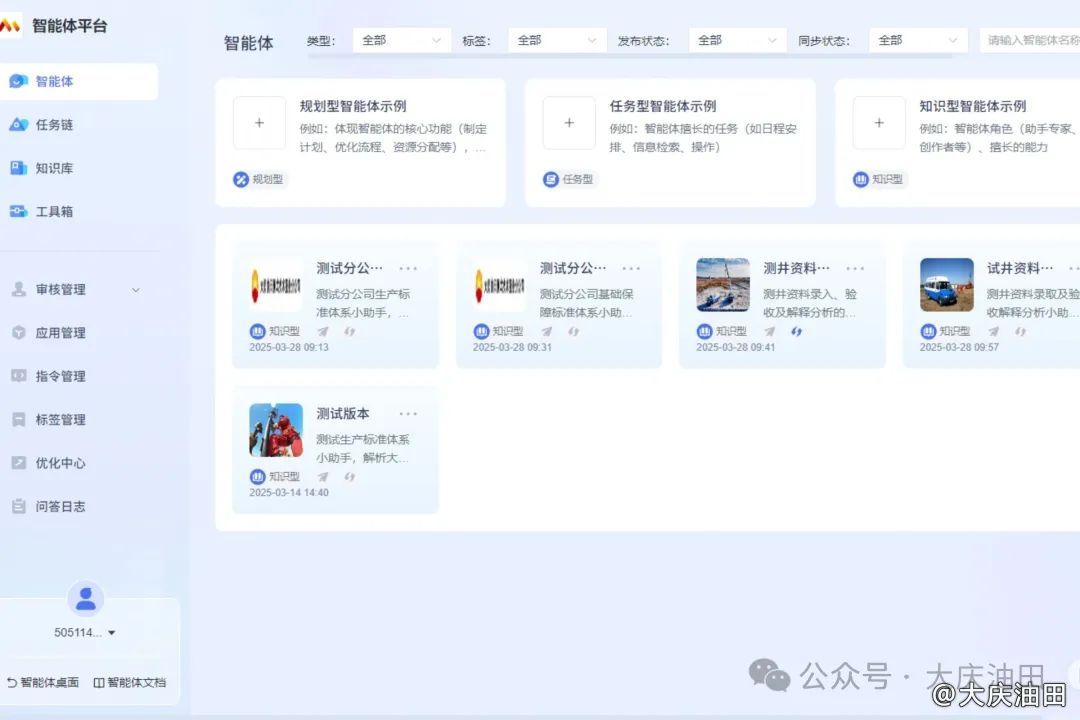Select the 工具箱 sidebar icon
The image size is (1080, 720).
point(18,212)
